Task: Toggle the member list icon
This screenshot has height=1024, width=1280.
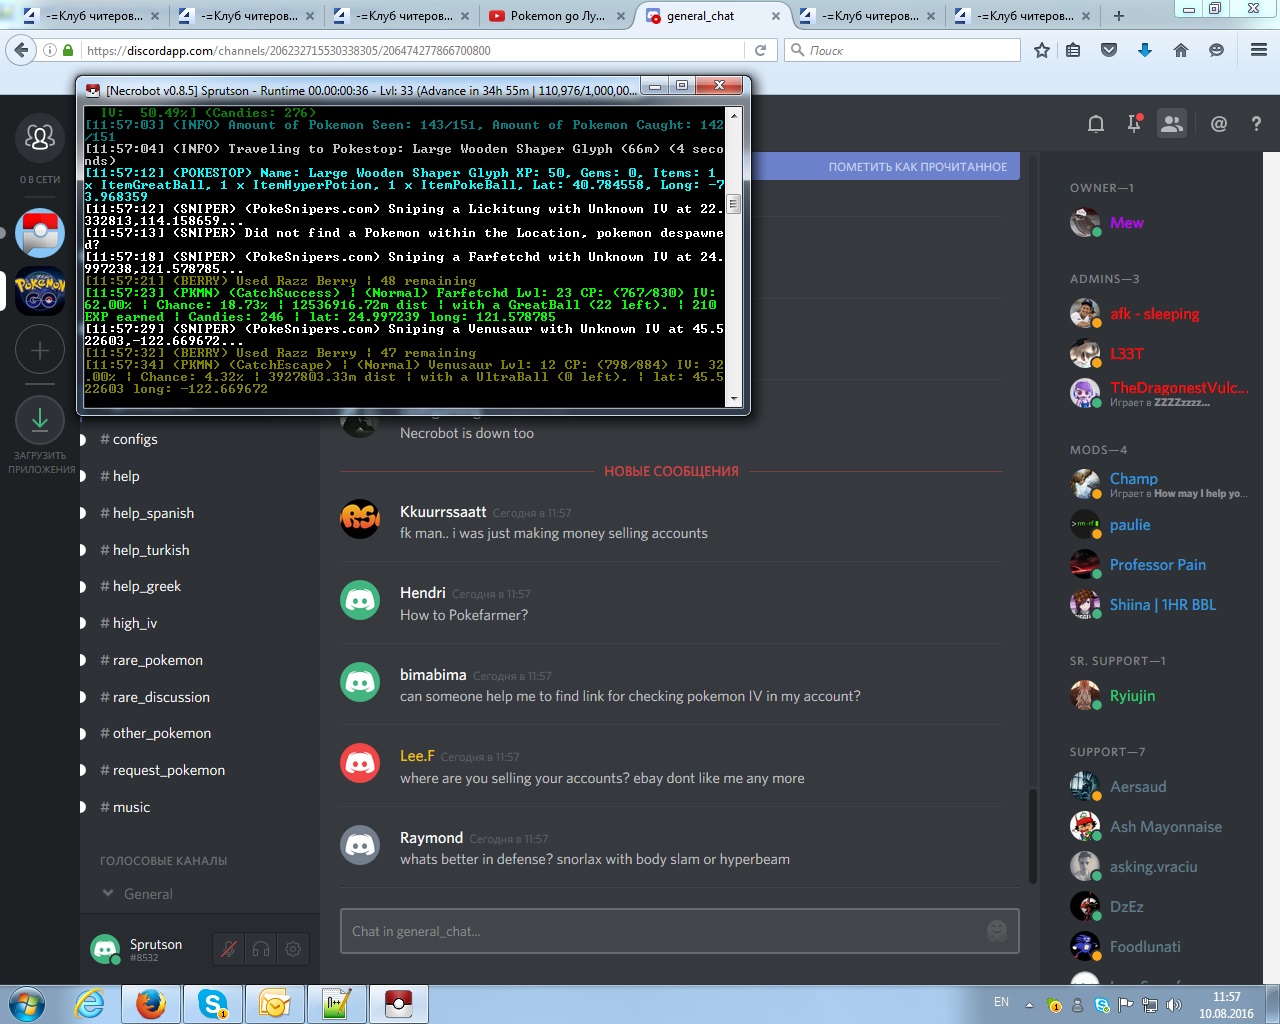Action: (1171, 124)
